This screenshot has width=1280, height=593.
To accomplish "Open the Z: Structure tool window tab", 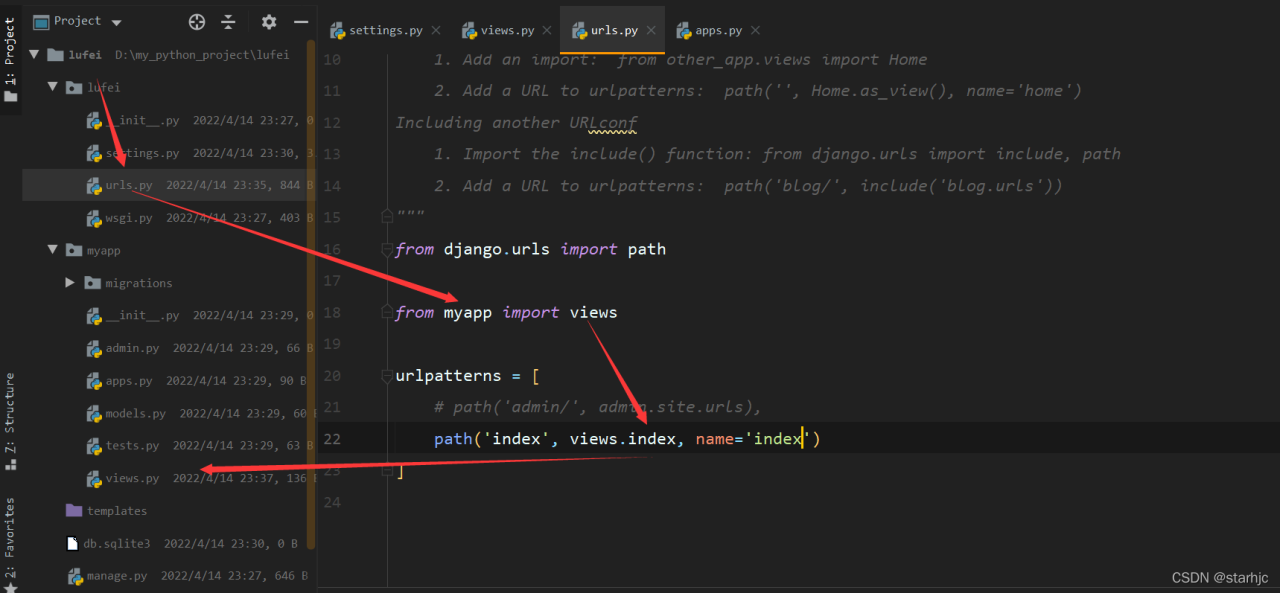I will coord(10,420).
